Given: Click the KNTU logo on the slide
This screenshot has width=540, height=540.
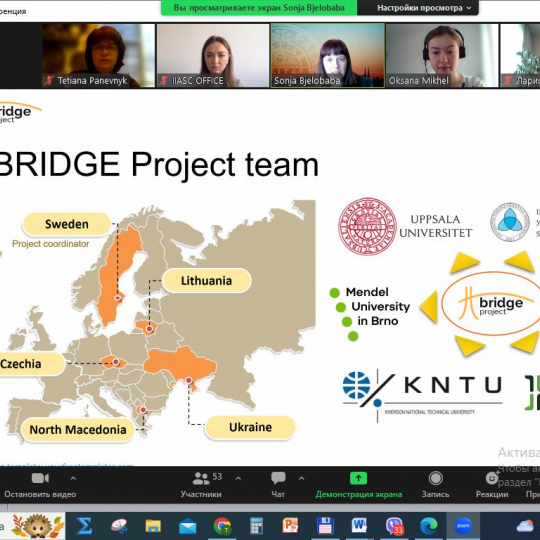Looking at the screenshot, I should 423,395.
